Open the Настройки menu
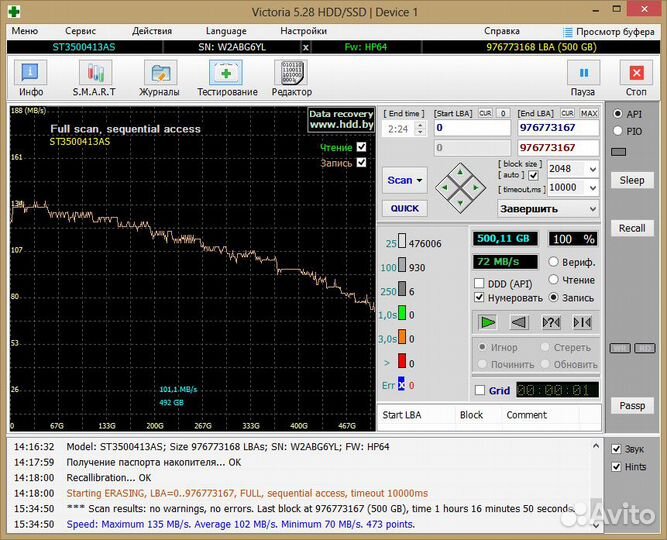This screenshot has height=540, width=667. [303, 31]
